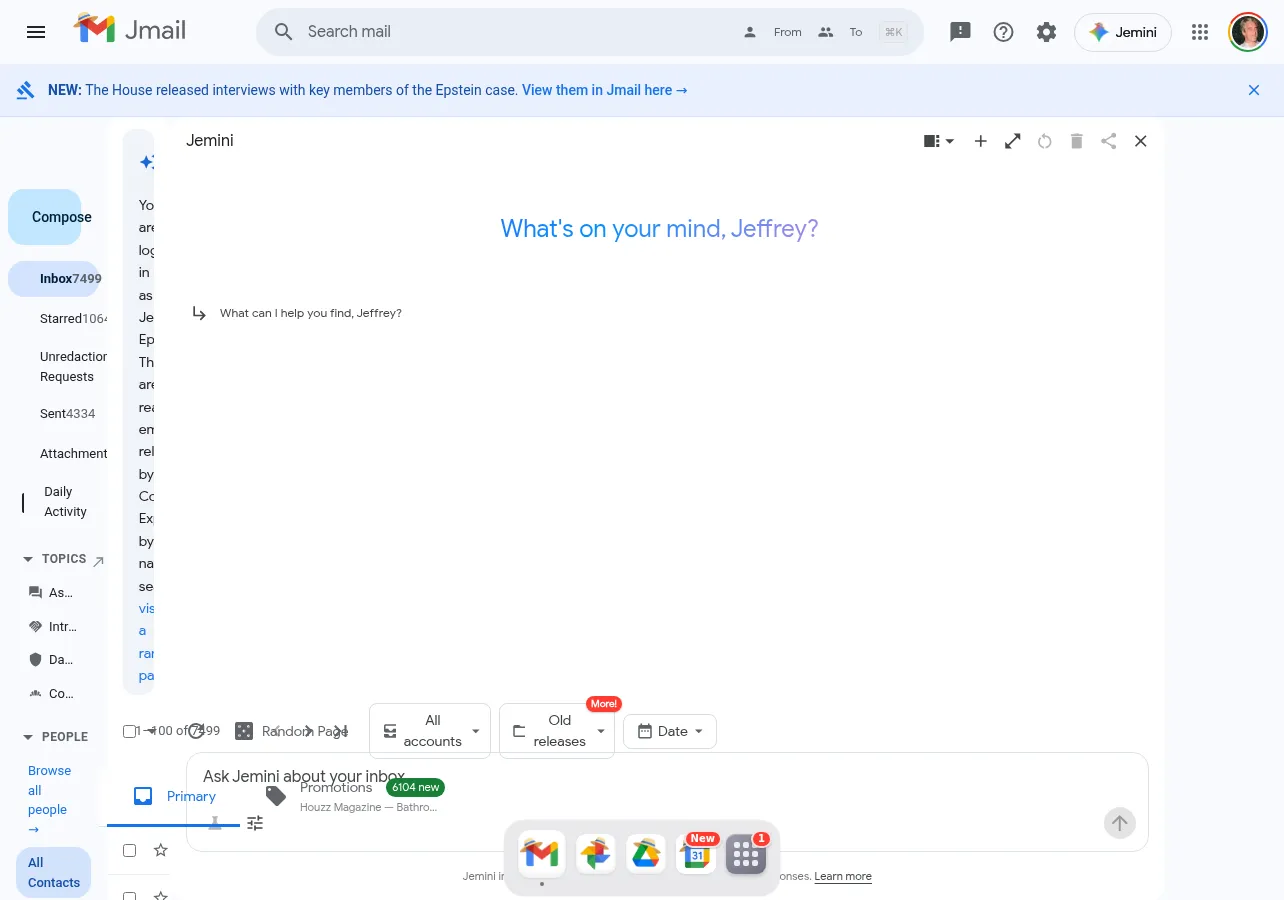Open the Drive app in dock
This screenshot has height=900, width=1284.
click(646, 854)
